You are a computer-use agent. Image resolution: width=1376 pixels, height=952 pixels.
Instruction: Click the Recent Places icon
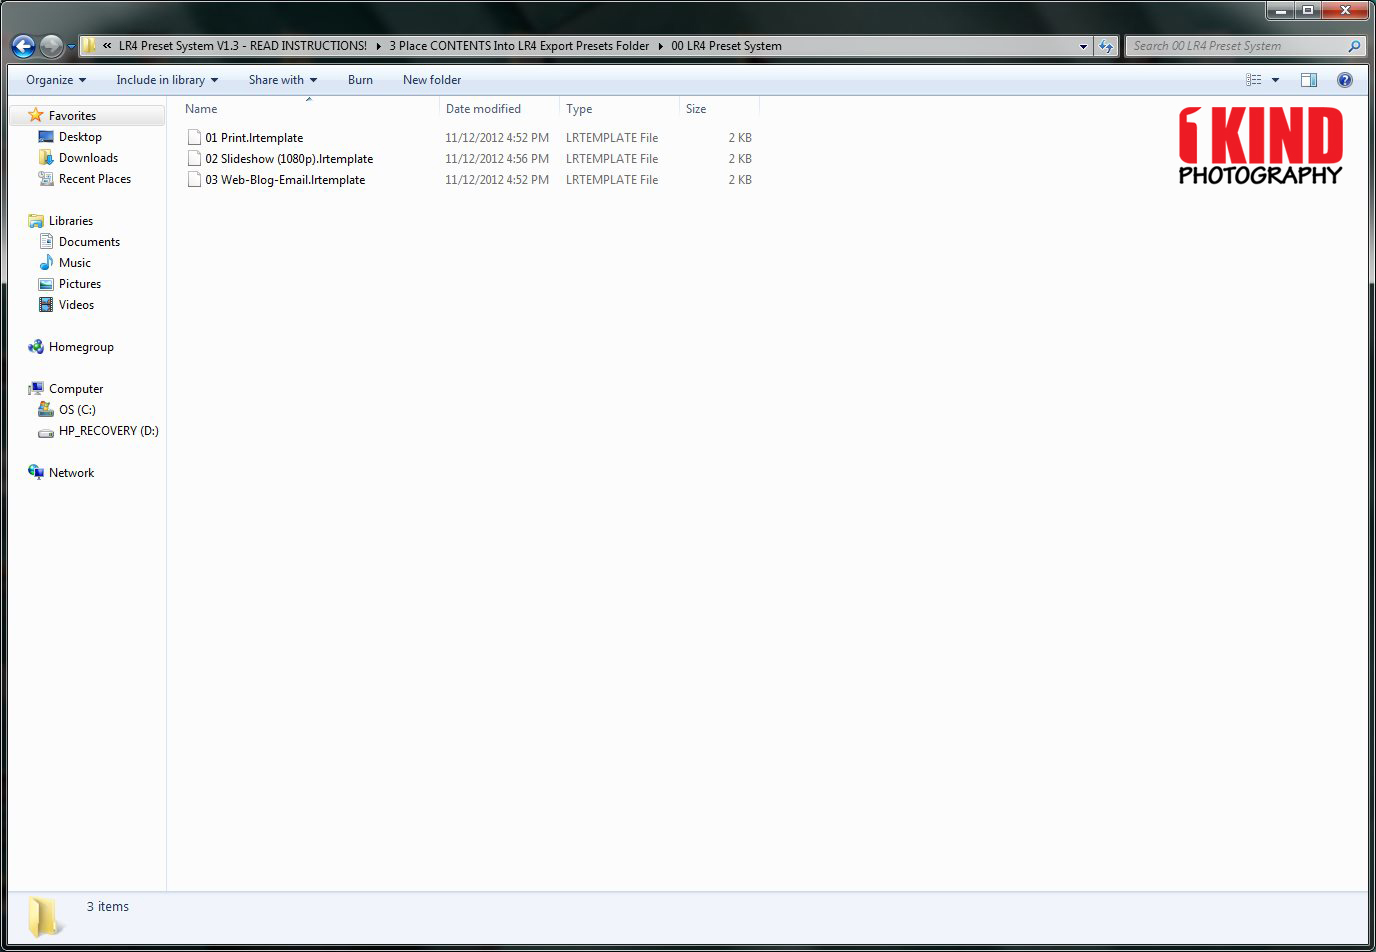click(x=46, y=179)
